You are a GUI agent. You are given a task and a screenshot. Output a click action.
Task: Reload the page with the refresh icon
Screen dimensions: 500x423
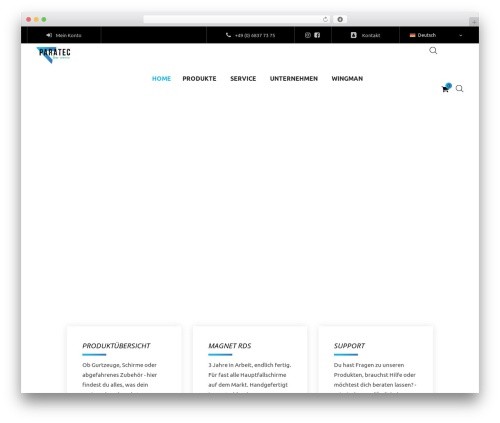(x=325, y=19)
